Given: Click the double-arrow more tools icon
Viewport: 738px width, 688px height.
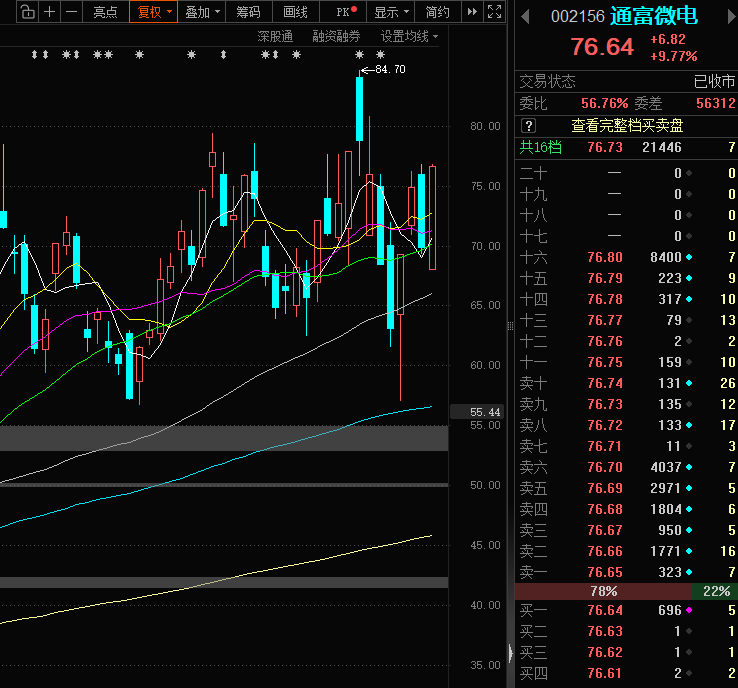Looking at the screenshot, I should pos(472,11).
